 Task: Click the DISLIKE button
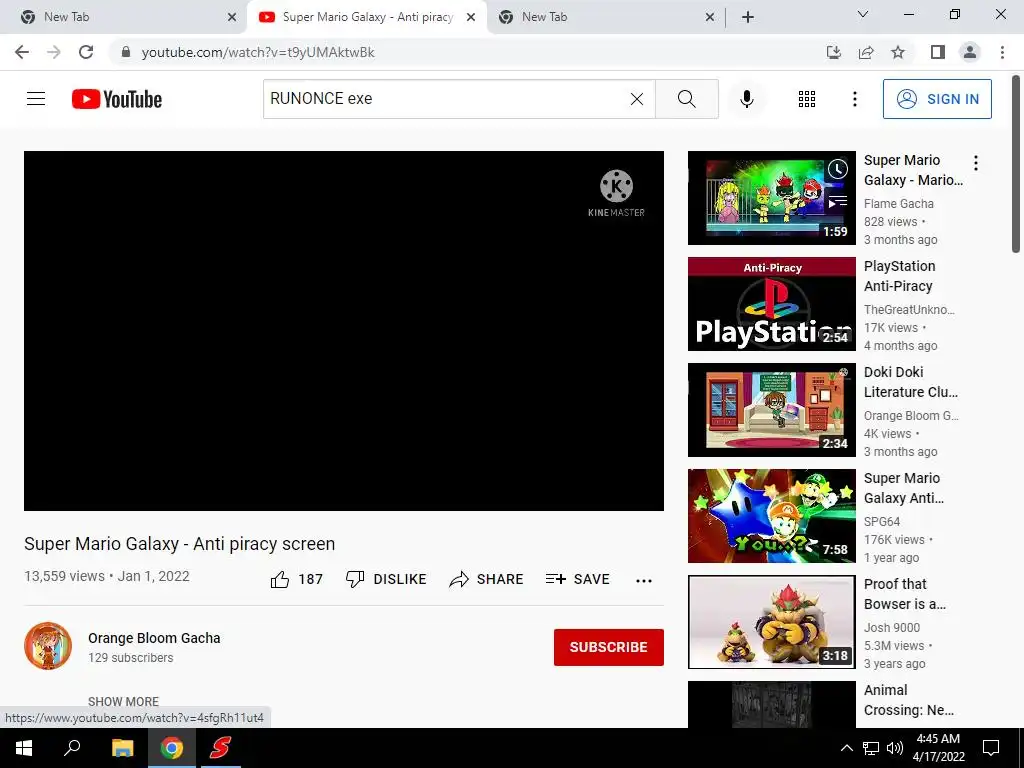(x=386, y=579)
